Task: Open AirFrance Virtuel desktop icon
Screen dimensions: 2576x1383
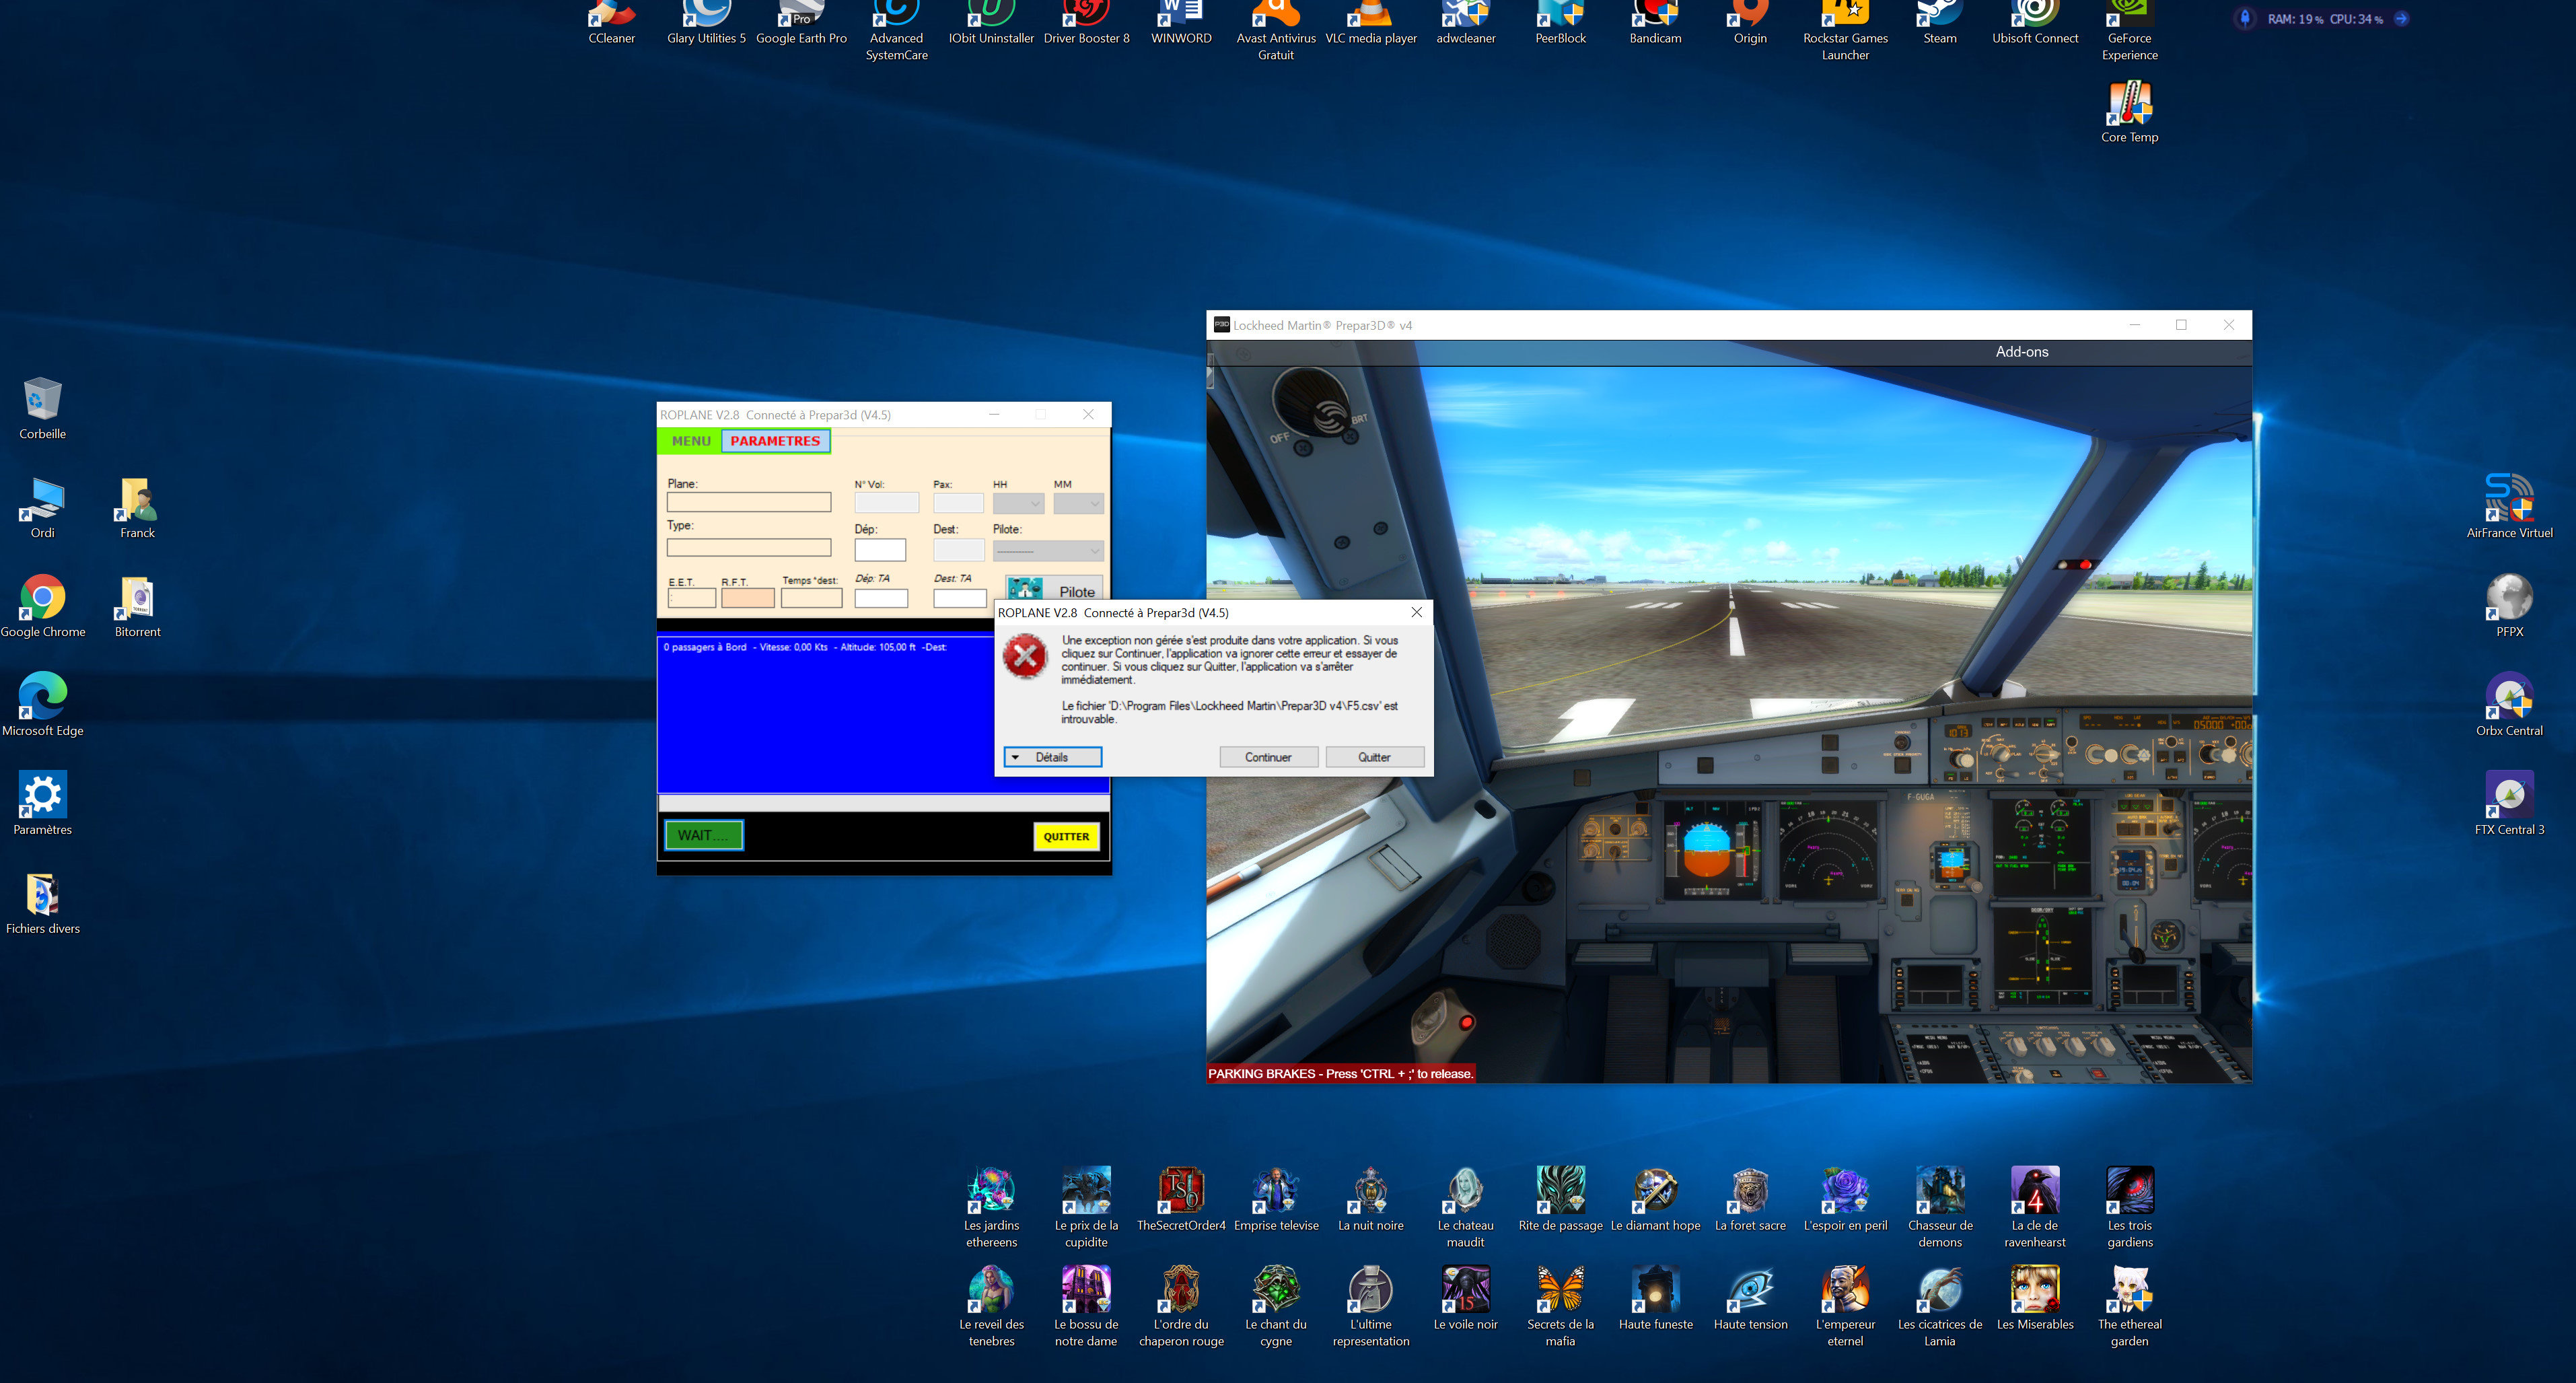Action: pyautogui.click(x=2508, y=504)
